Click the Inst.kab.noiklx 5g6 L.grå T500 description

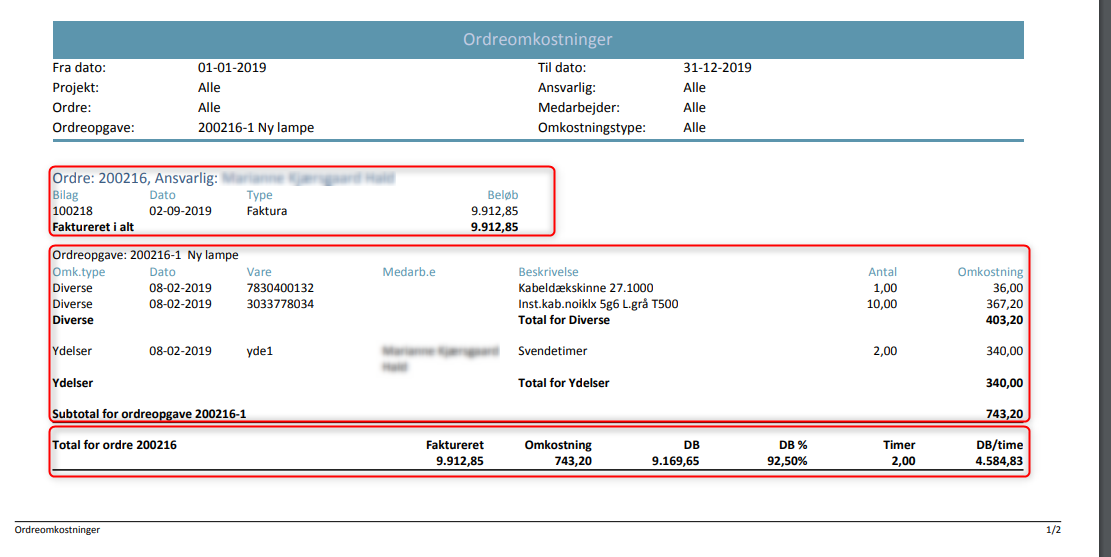[598, 304]
